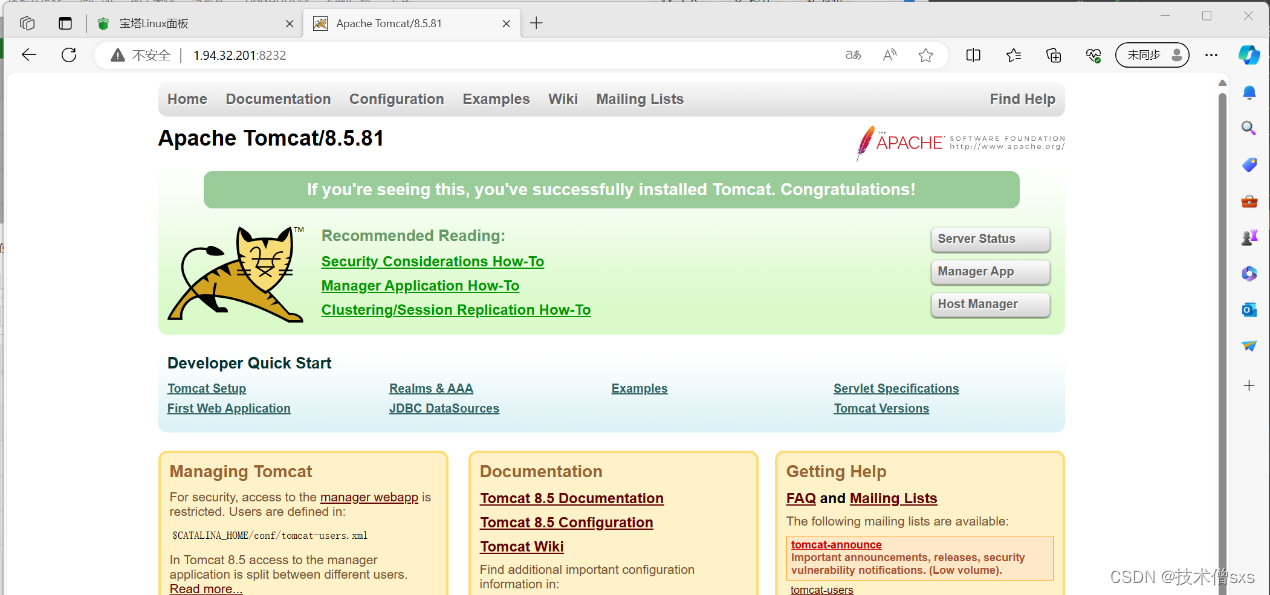Close the Apache Tomcat/8.5.81 tab
This screenshot has height=595, width=1270.
pos(506,23)
